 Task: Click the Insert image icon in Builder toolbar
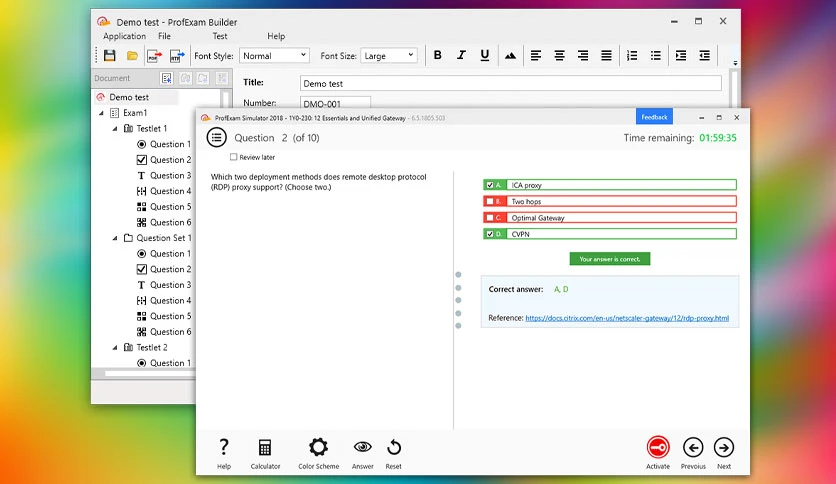pos(510,55)
